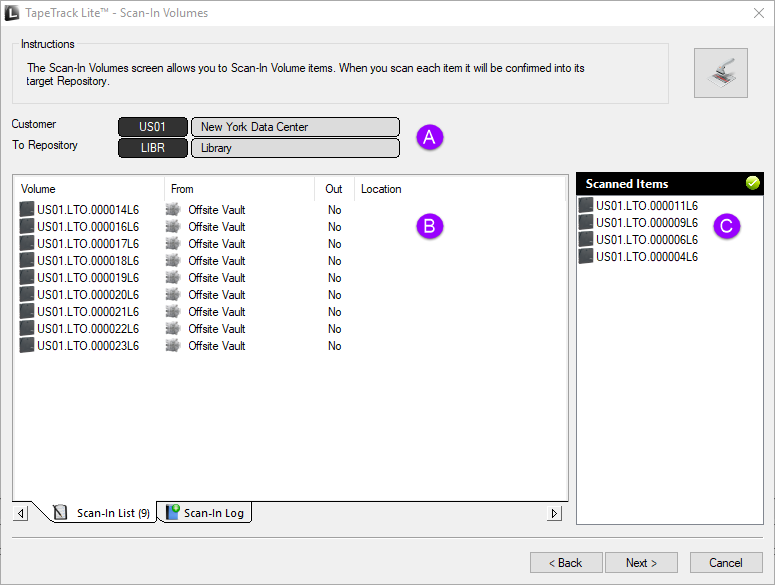The image size is (775, 585).
Task: Click tape icon of scanned item US01.LTO.000004L6
Action: coord(586,256)
